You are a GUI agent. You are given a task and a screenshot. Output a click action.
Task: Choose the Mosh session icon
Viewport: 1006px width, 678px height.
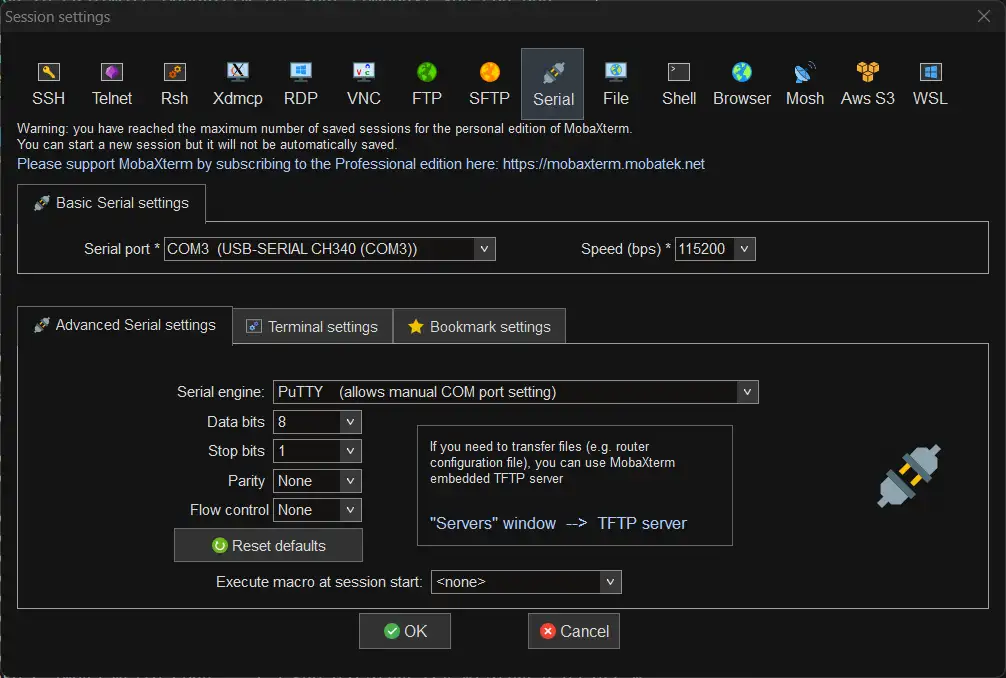tap(805, 83)
